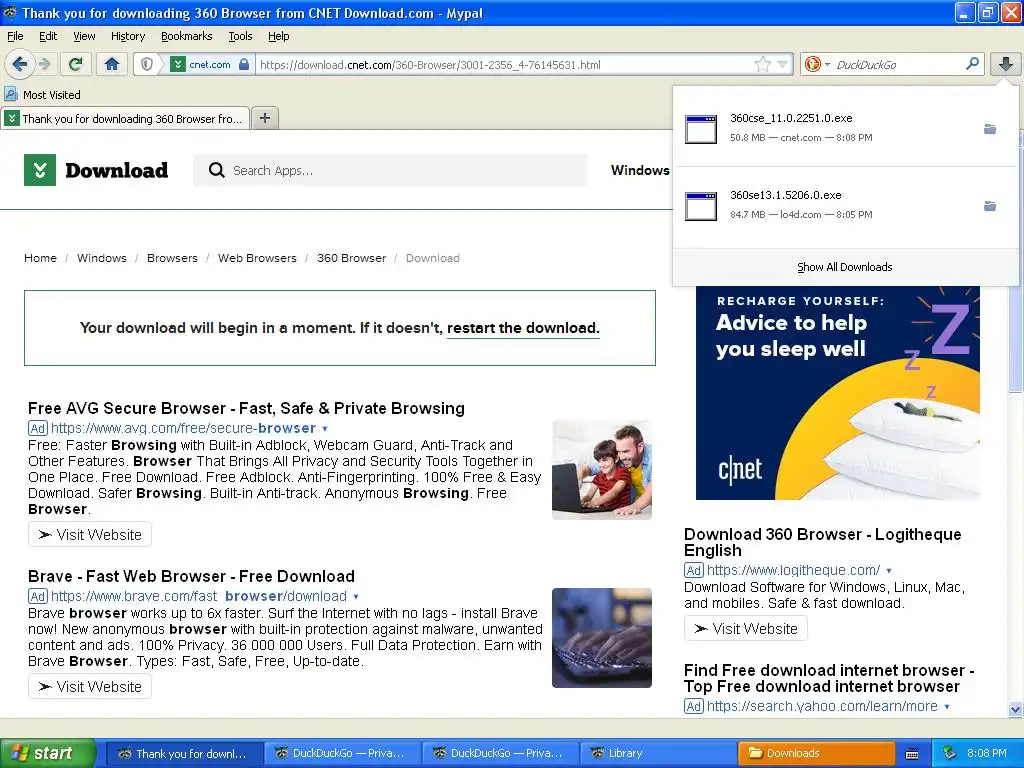Reload the current page
This screenshot has width=1024, height=768.
pyautogui.click(x=76, y=64)
